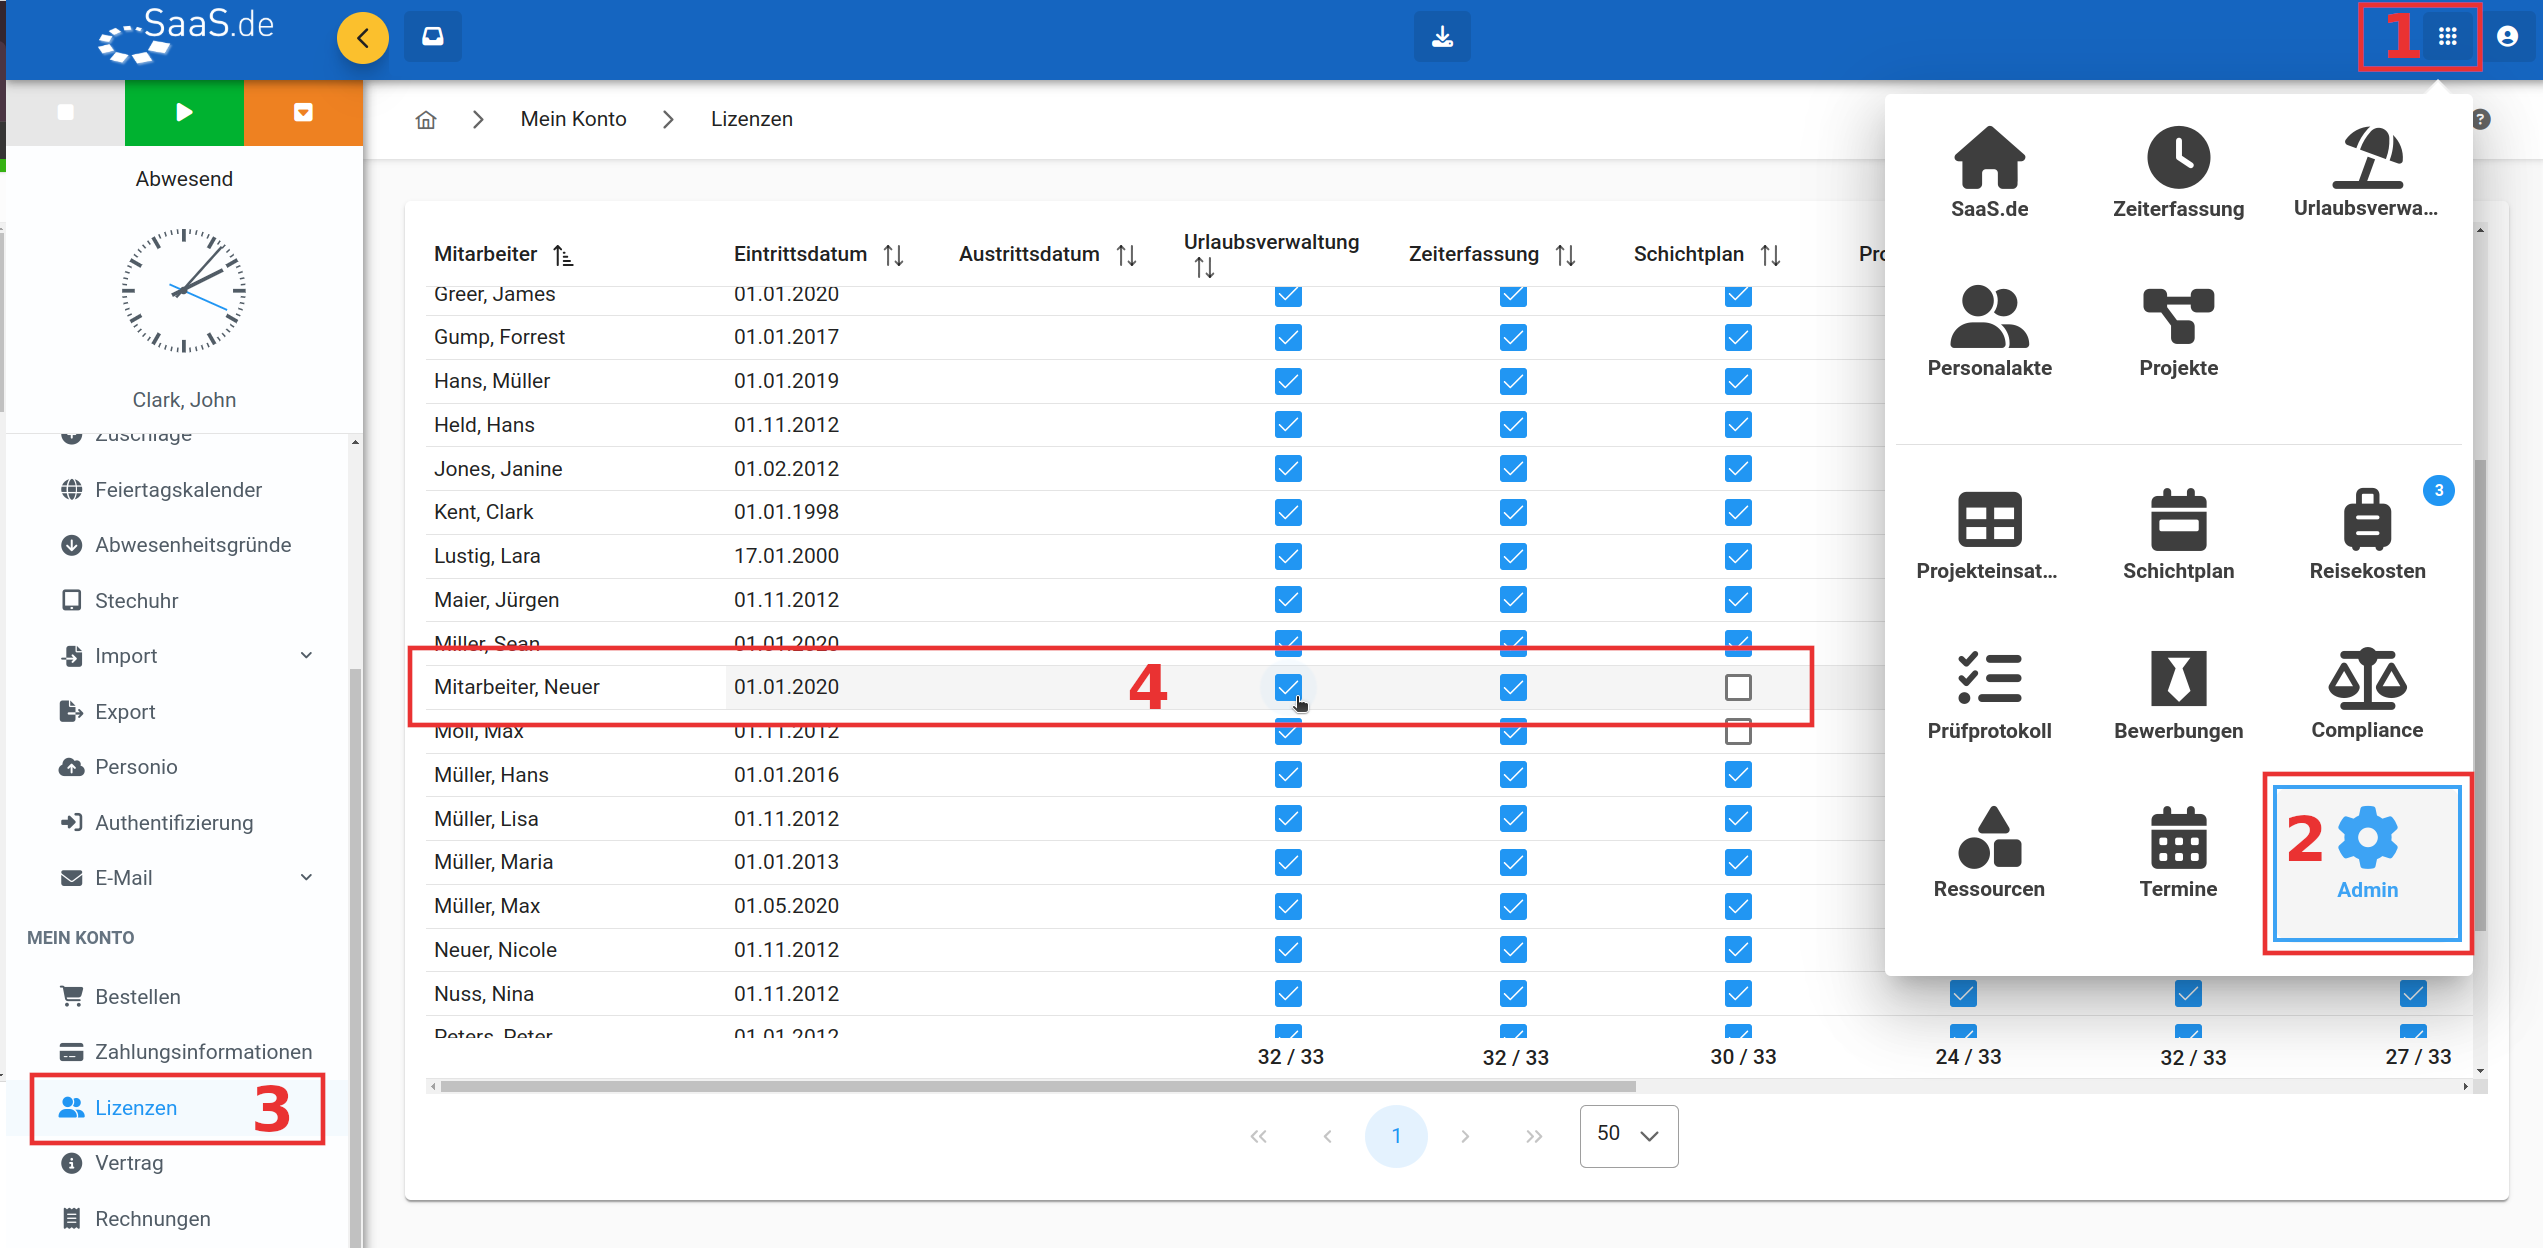Toggle Urlaubsverwaltung for Müller, Lisa
2543x1248 pixels.
pos(1288,819)
